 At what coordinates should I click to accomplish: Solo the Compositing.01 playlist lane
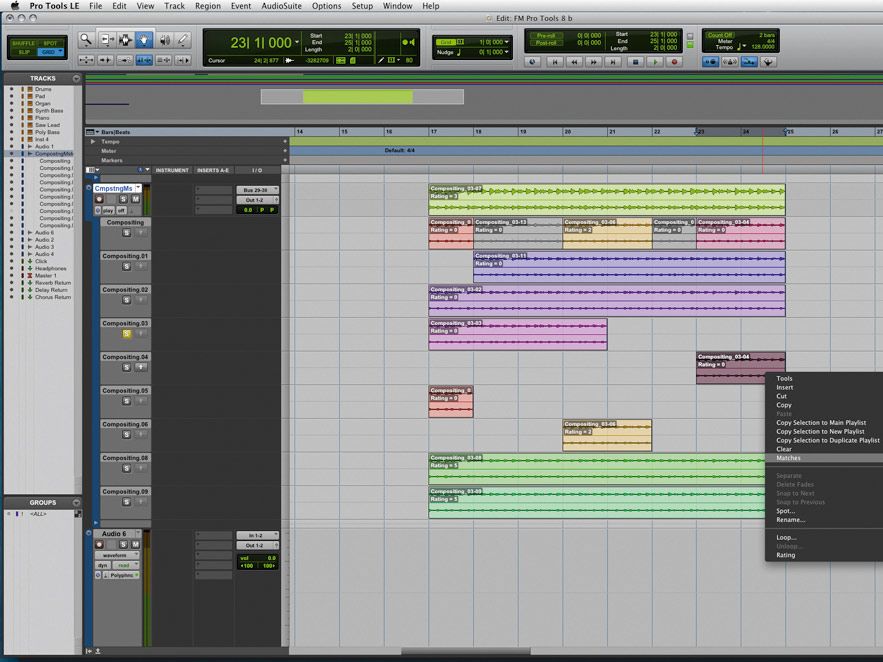(x=127, y=266)
